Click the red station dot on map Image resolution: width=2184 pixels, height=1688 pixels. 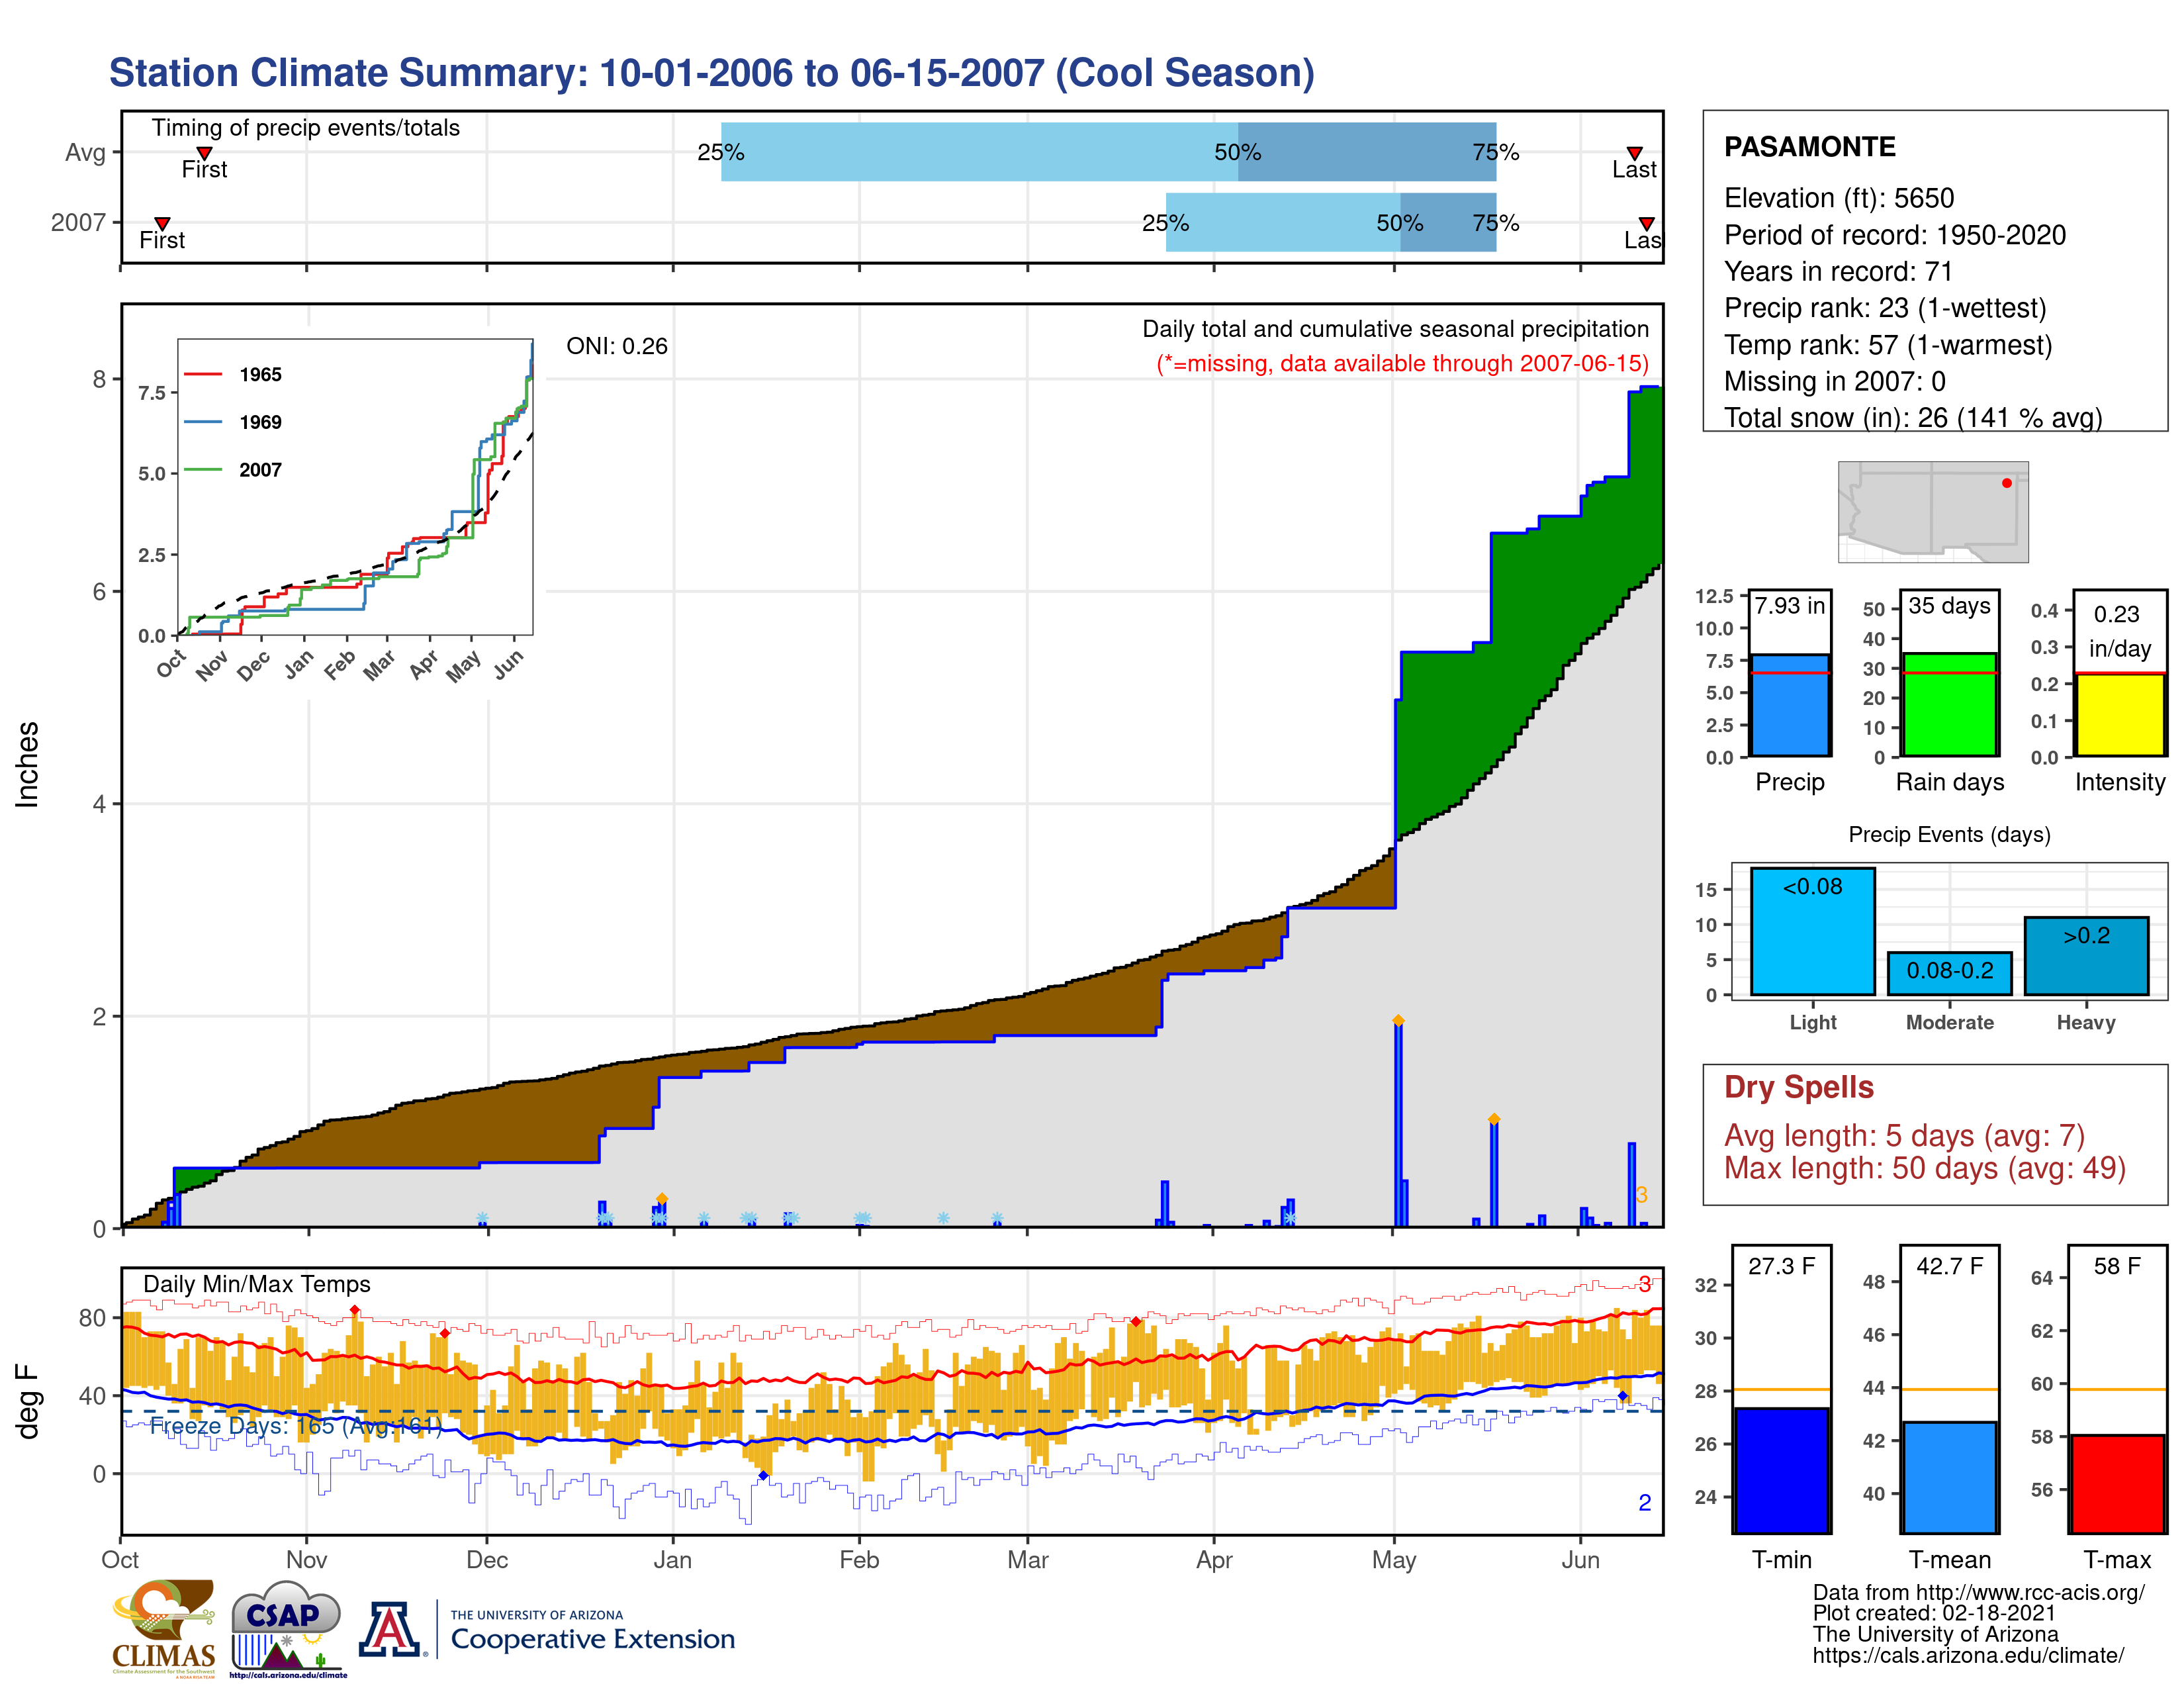(x=2006, y=483)
